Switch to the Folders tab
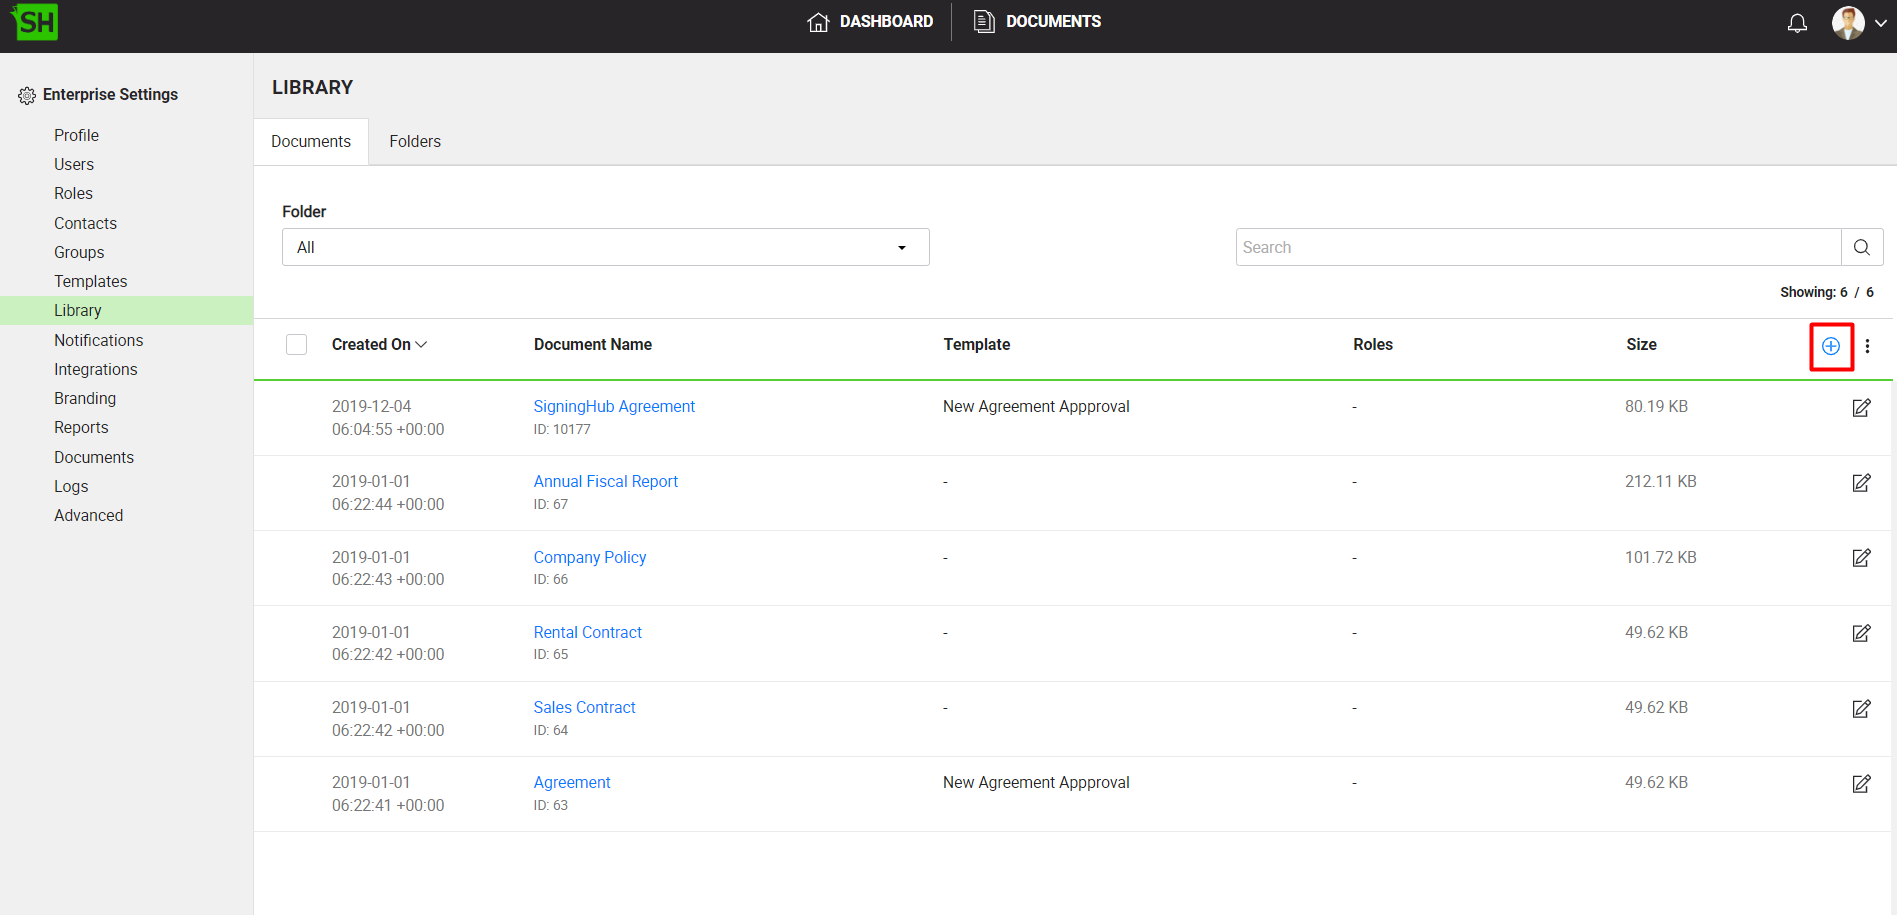The height and width of the screenshot is (915, 1897). click(x=415, y=142)
